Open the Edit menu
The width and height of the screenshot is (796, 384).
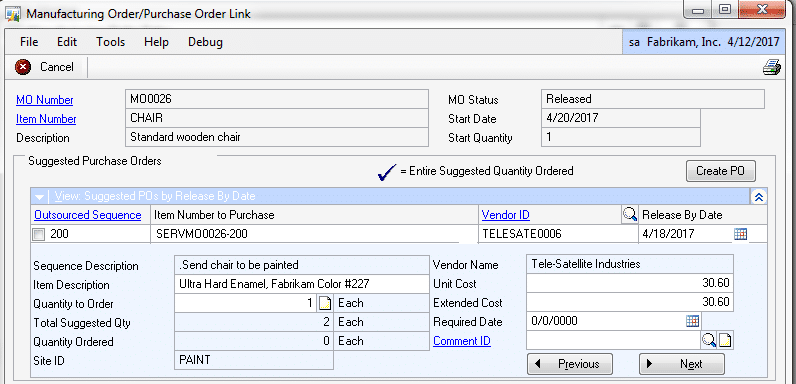(67, 42)
